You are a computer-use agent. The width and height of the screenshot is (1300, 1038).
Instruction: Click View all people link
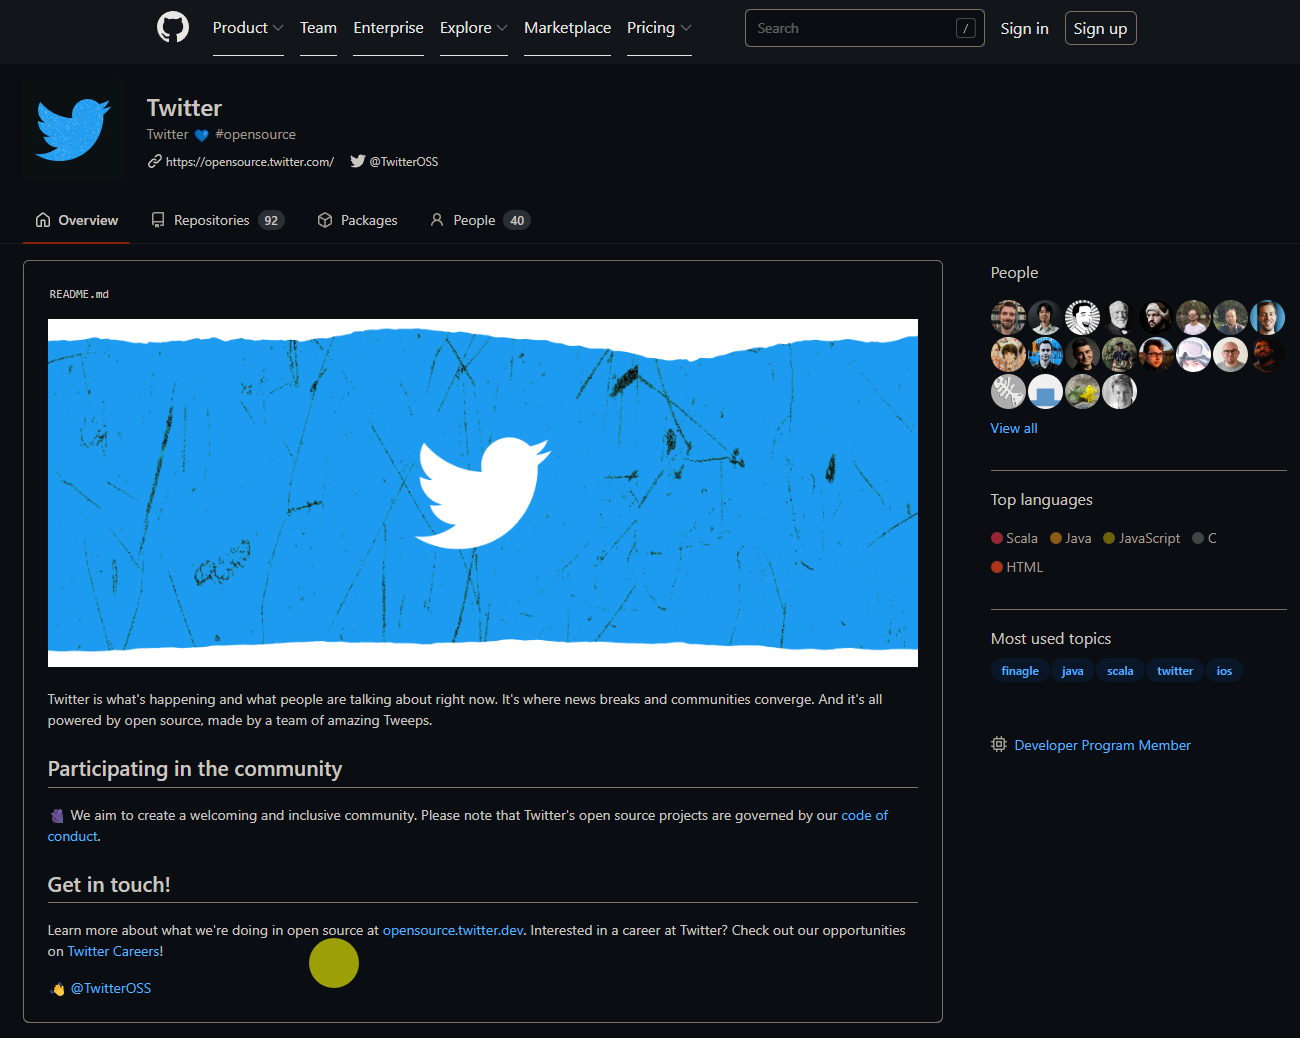coord(1014,428)
